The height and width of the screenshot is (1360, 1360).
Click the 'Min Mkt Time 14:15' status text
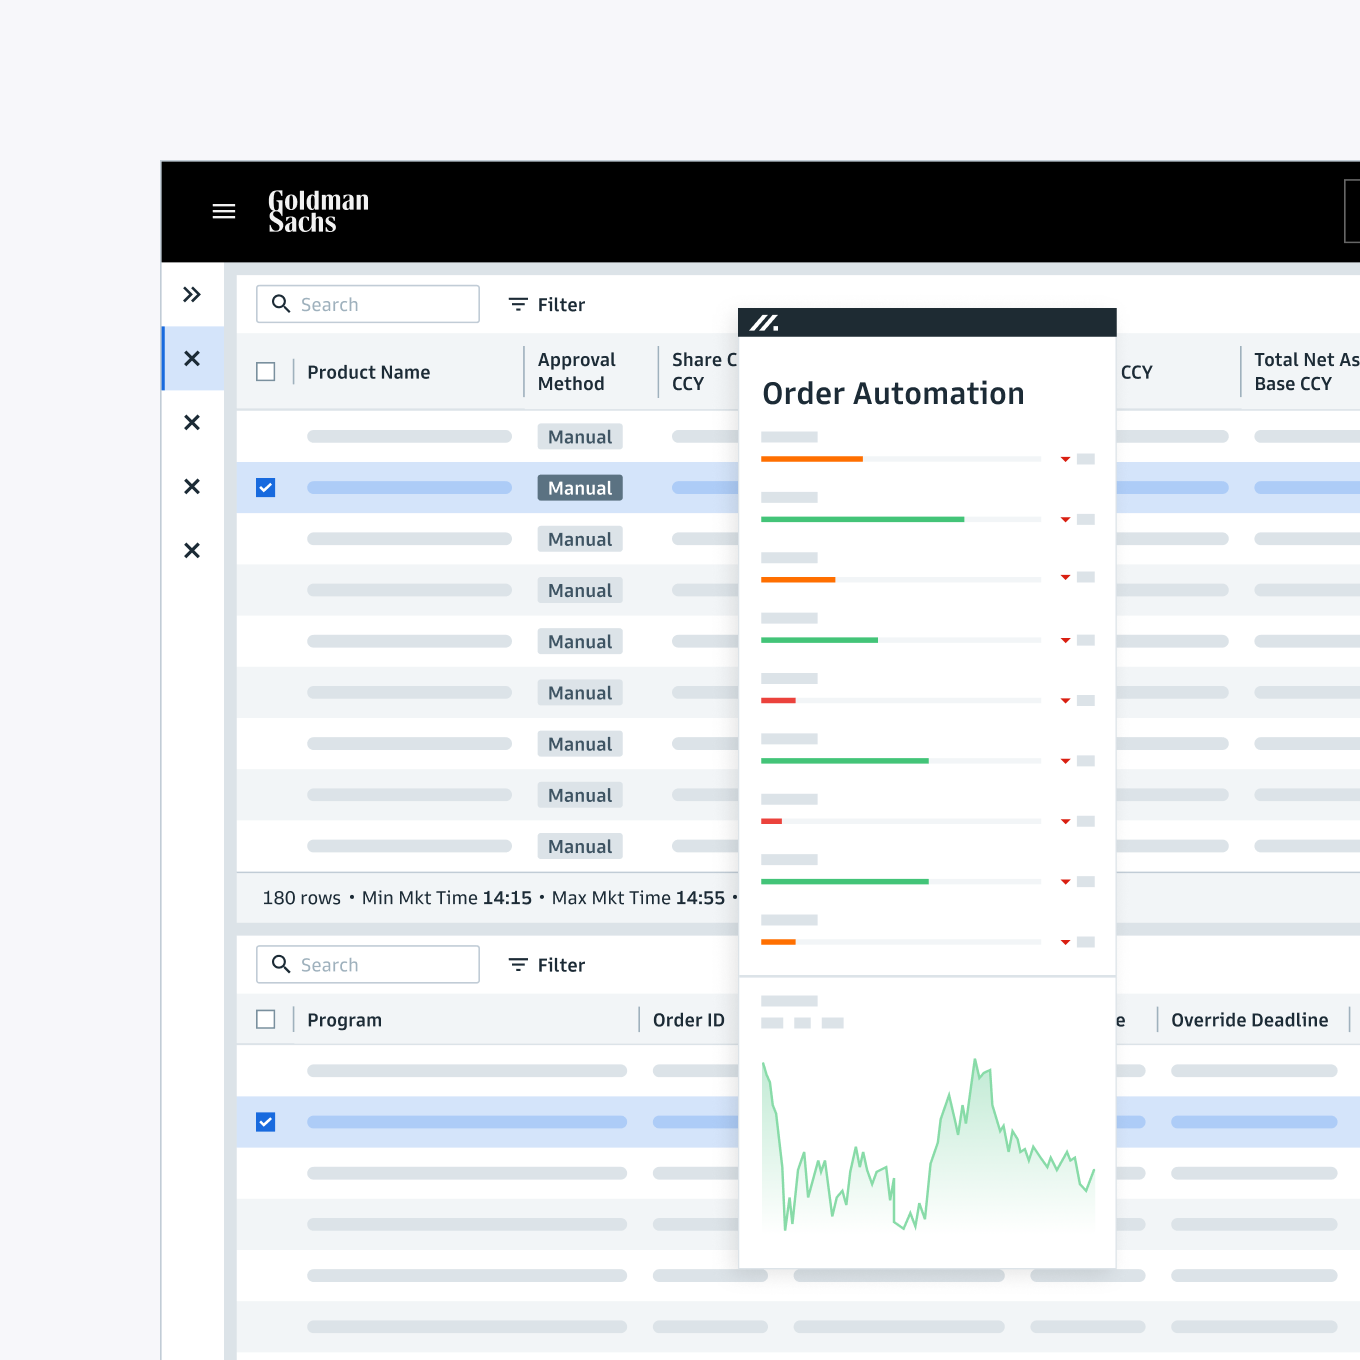pyautogui.click(x=446, y=898)
